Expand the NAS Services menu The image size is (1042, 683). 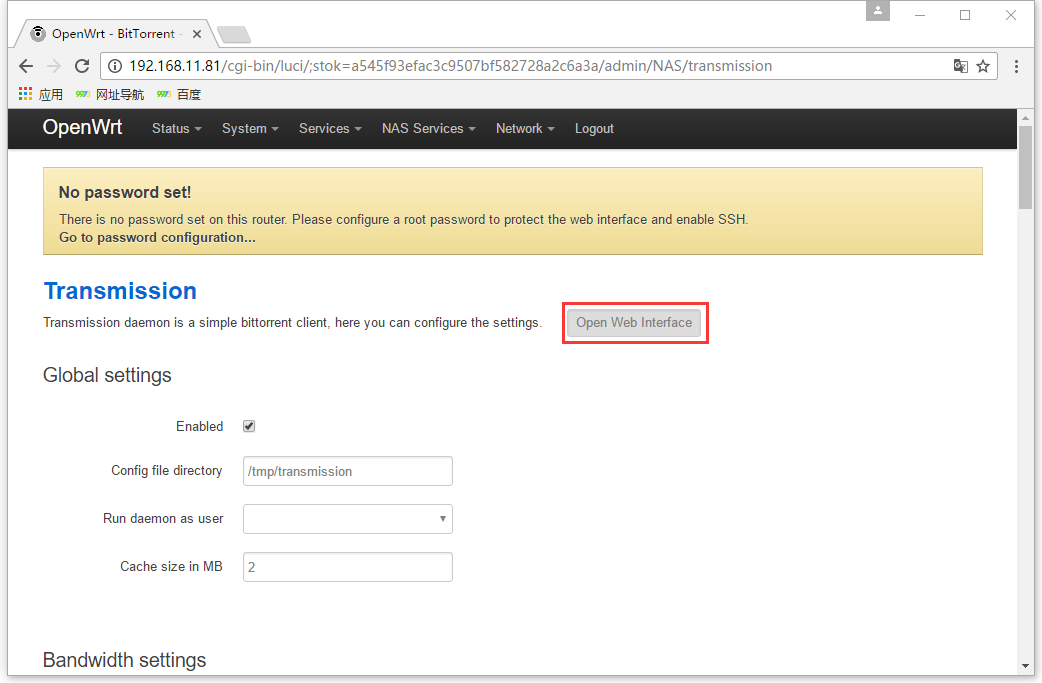429,128
